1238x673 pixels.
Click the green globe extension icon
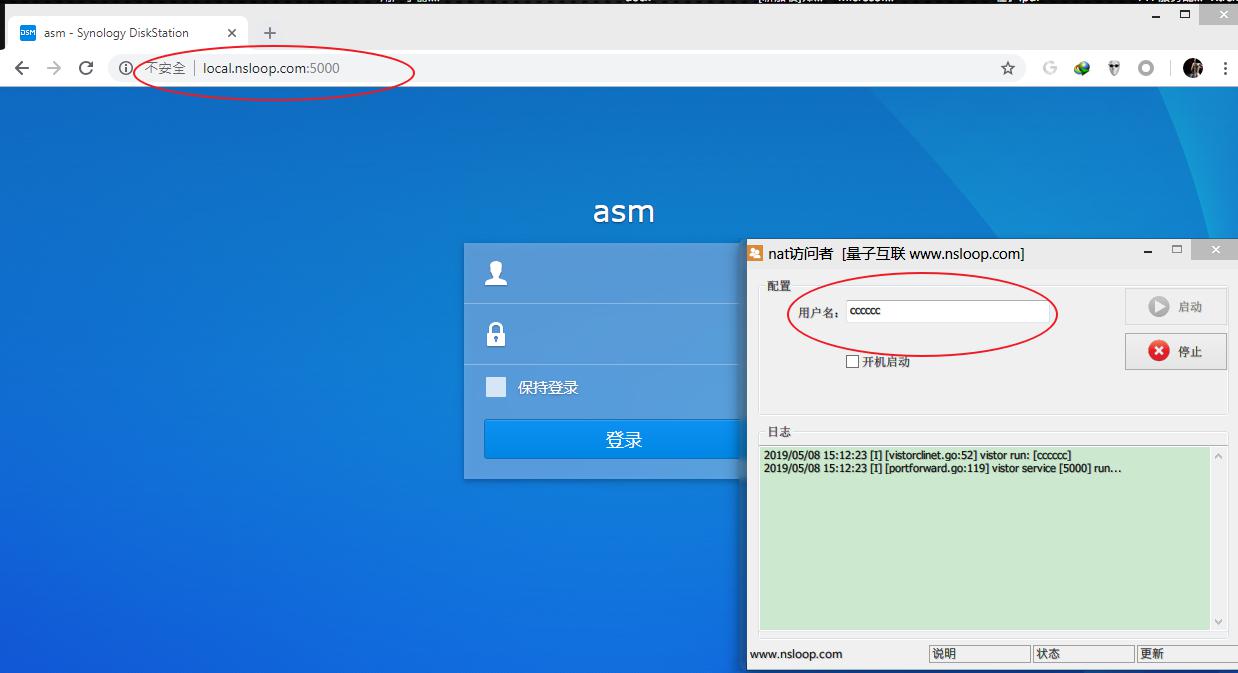[x=1081, y=68]
